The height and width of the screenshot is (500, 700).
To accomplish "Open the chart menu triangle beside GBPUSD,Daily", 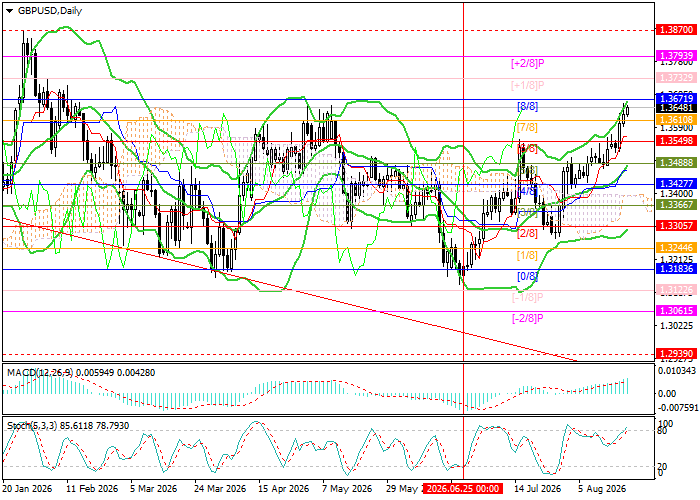I will coord(9,11).
